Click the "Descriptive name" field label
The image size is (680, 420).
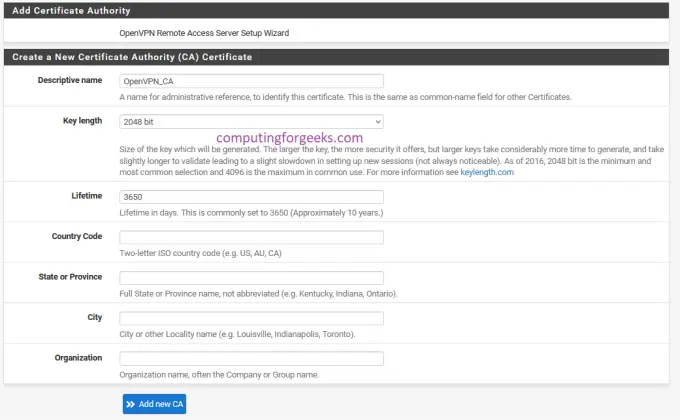pyautogui.click(x=70, y=79)
